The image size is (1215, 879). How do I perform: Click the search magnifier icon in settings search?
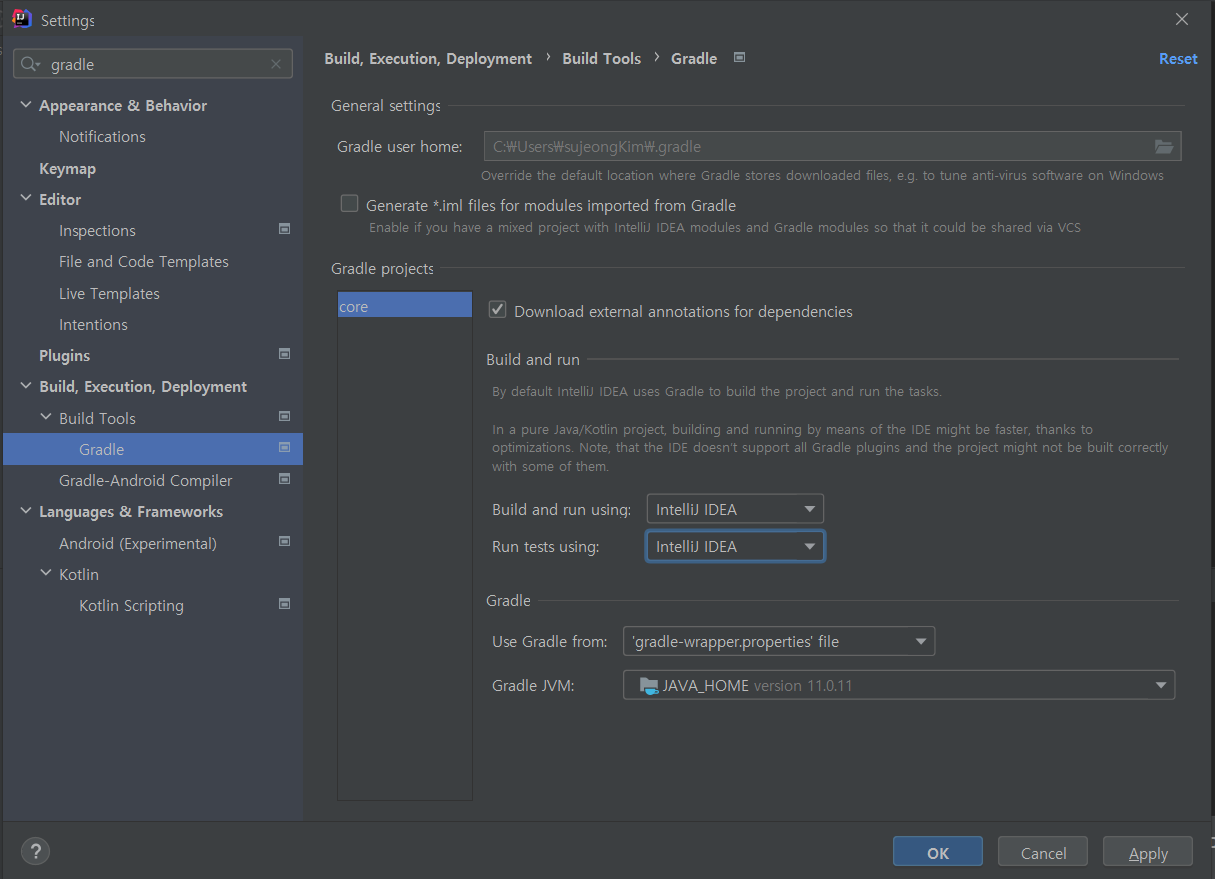(30, 64)
